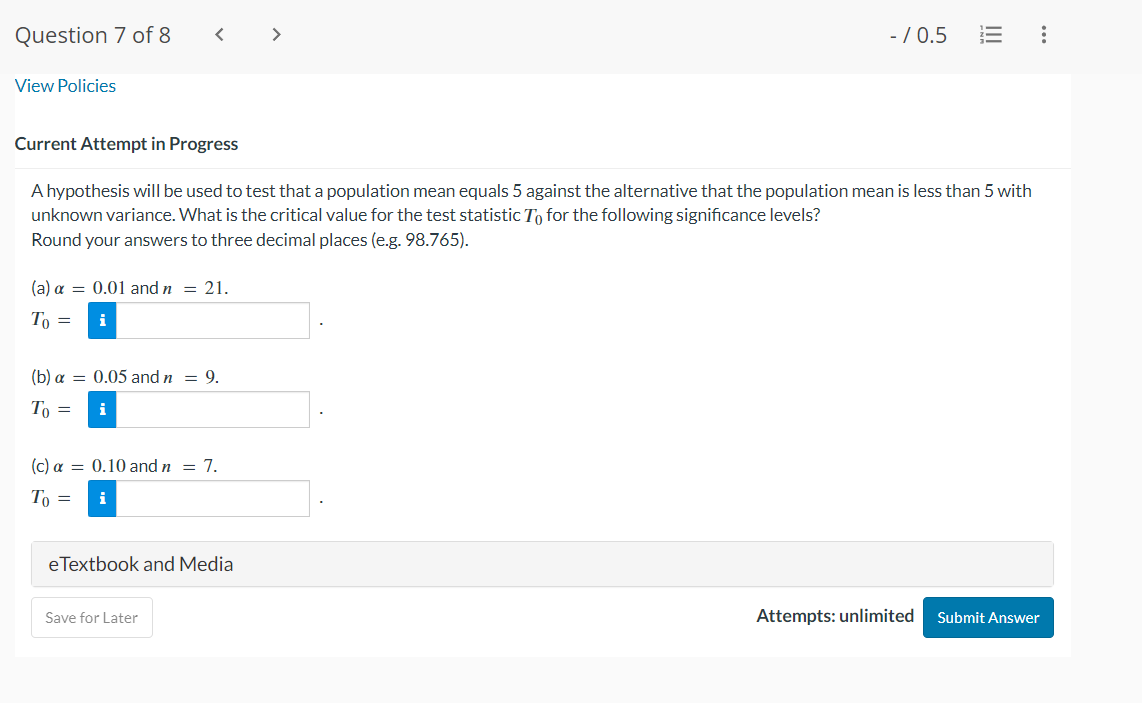1142x703 pixels.
Task: Open the View Policies page
Action: point(65,85)
